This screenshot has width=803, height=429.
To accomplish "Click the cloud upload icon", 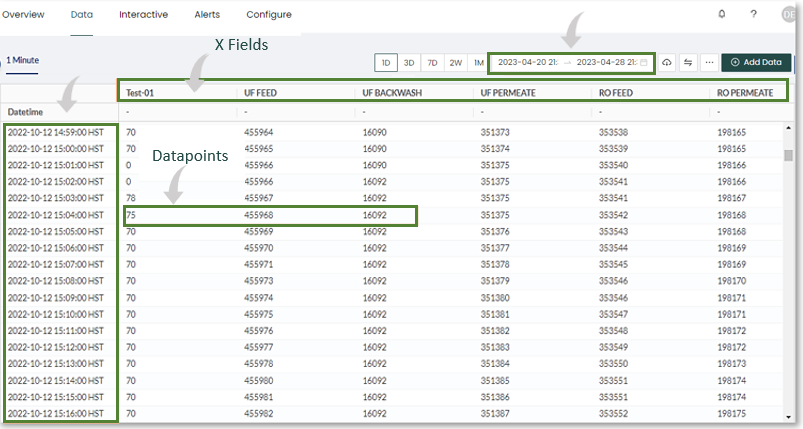I will pos(668,62).
